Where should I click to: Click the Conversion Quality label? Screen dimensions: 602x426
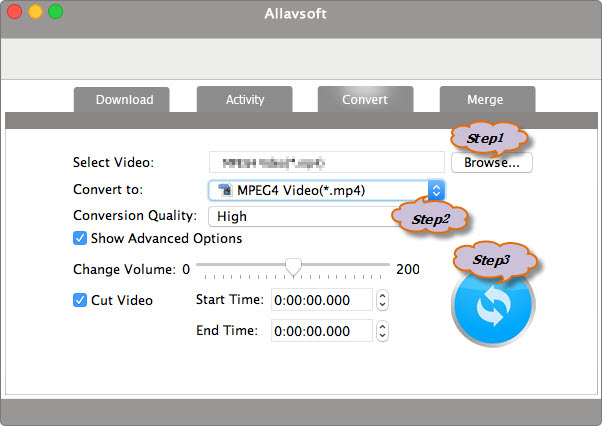click(x=135, y=216)
